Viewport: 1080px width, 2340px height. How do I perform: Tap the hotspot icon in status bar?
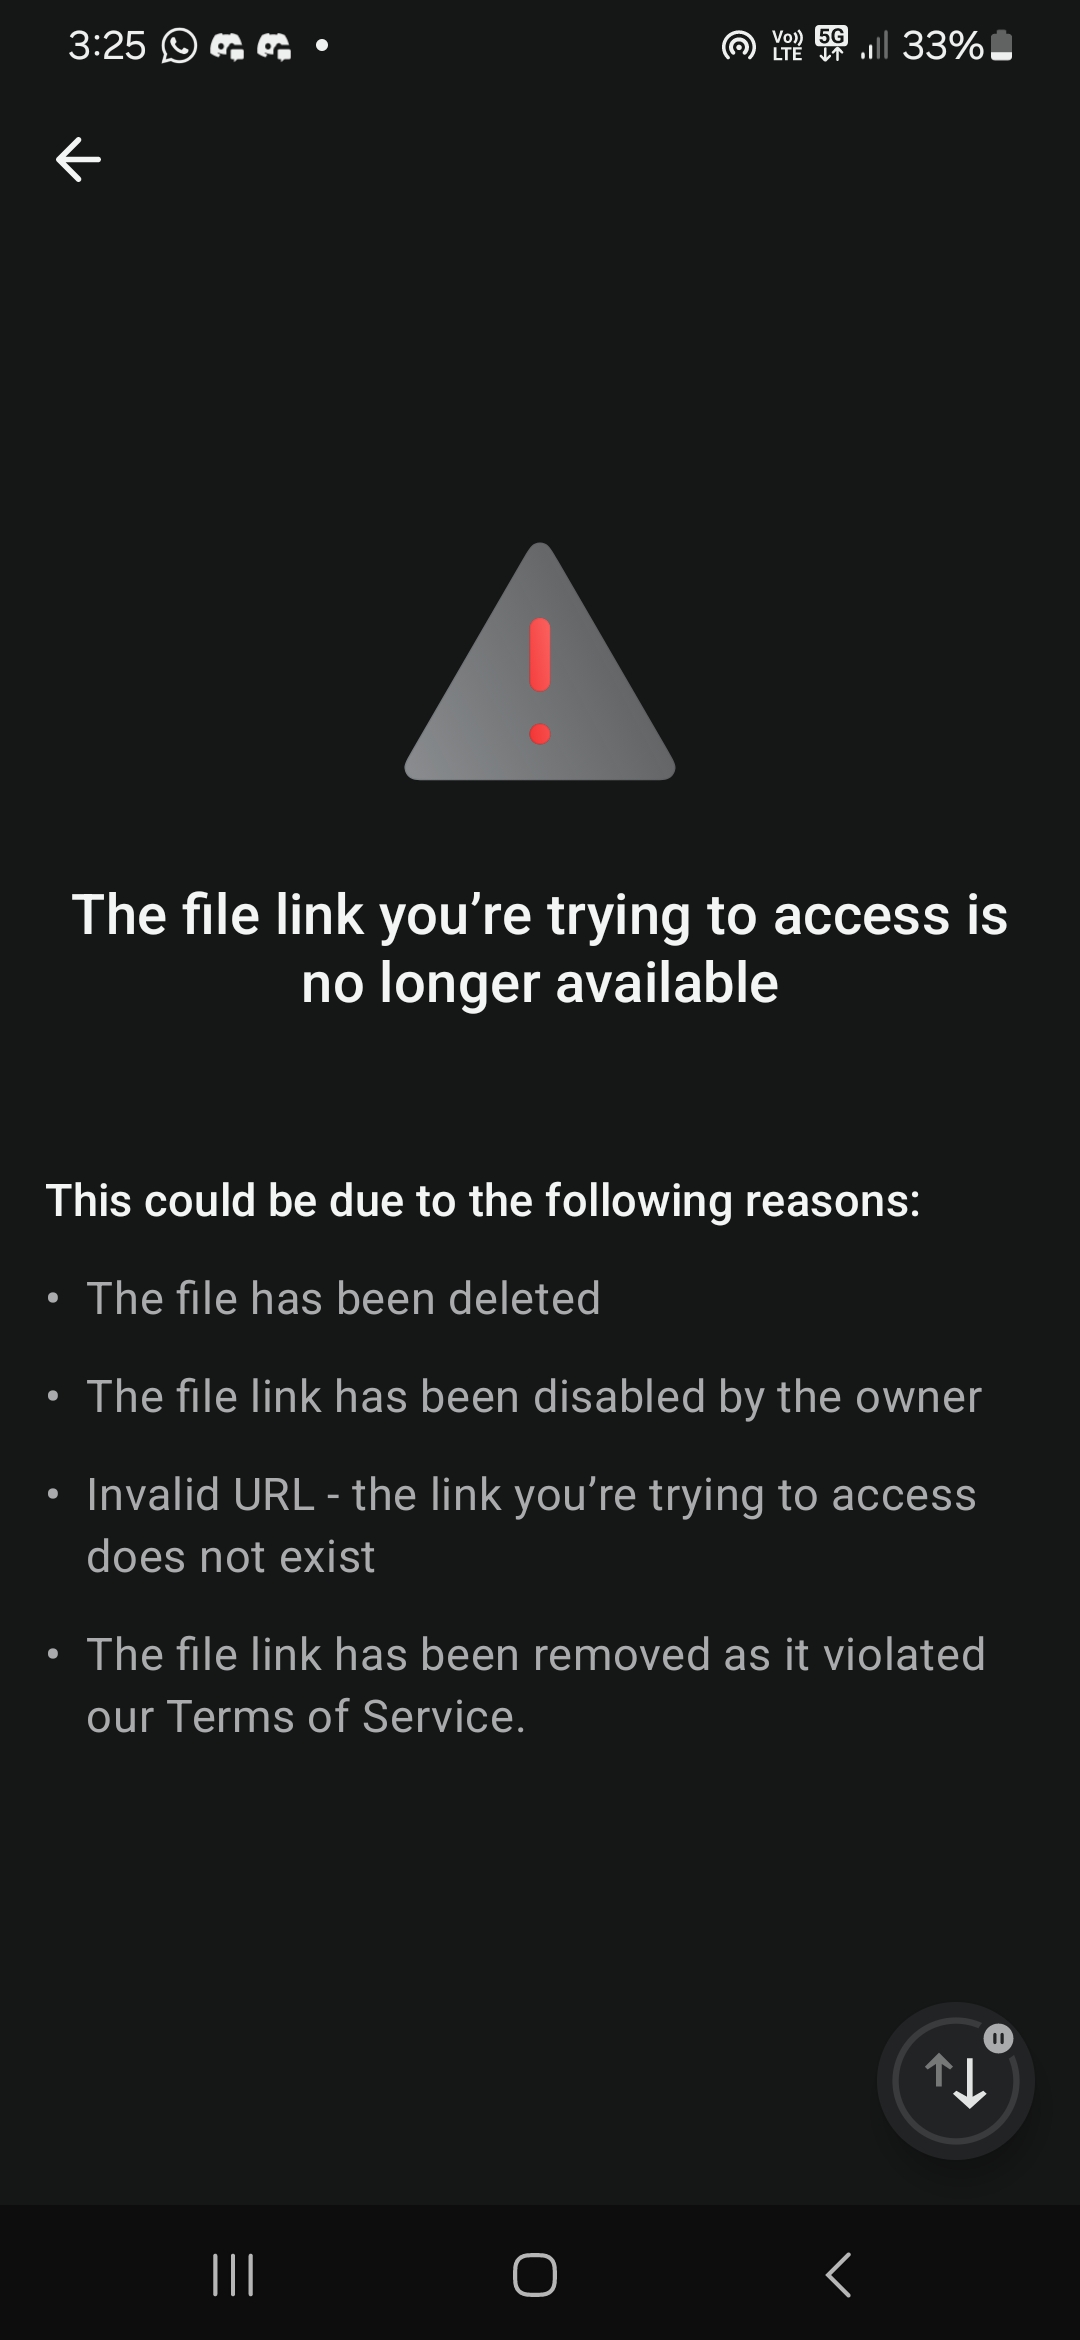pyautogui.click(x=739, y=46)
